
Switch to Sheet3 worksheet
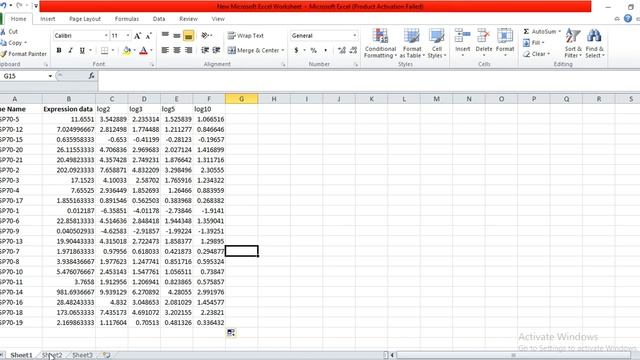[x=82, y=355]
